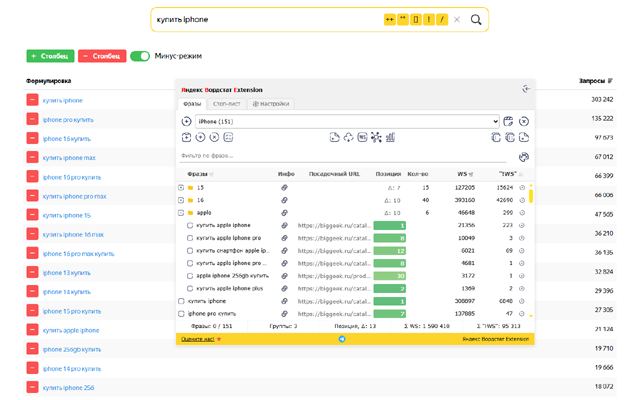Click the clipboard-plus paste phrases icon
The width and height of the screenshot is (640, 400).
[x=186, y=138]
